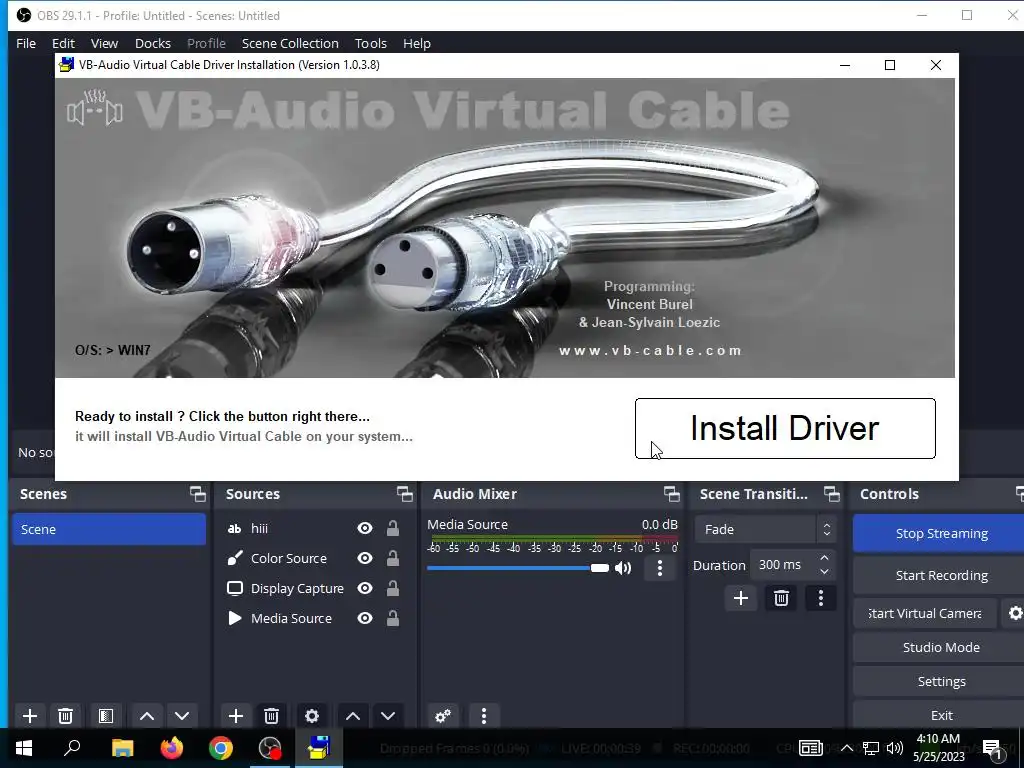Open the Tools menu in OBS
Image resolution: width=1024 pixels, height=768 pixels.
(x=371, y=44)
